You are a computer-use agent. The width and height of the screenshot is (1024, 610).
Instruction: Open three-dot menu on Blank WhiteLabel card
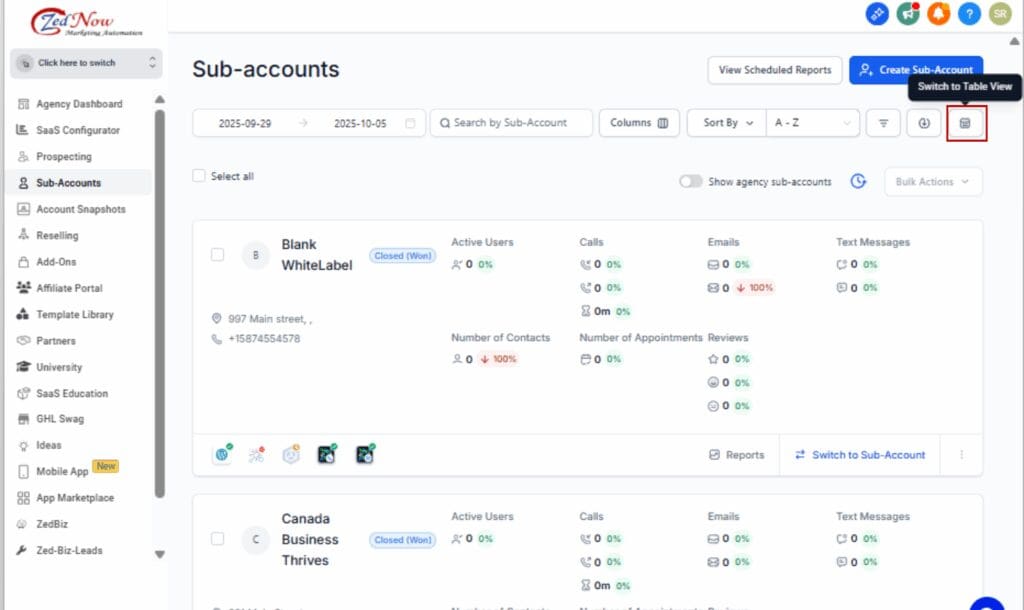click(962, 455)
